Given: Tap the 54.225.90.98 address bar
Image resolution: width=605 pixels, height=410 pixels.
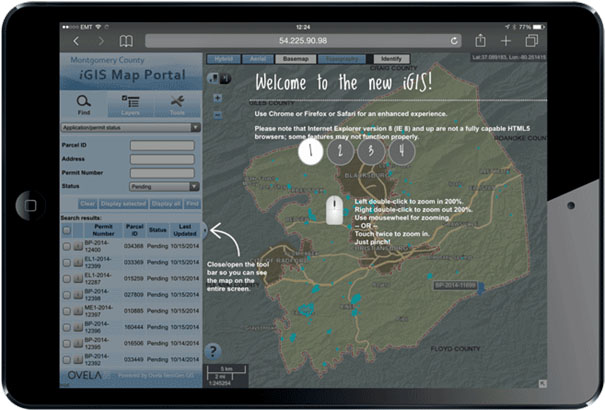Looking at the screenshot, I should pyautogui.click(x=303, y=40).
